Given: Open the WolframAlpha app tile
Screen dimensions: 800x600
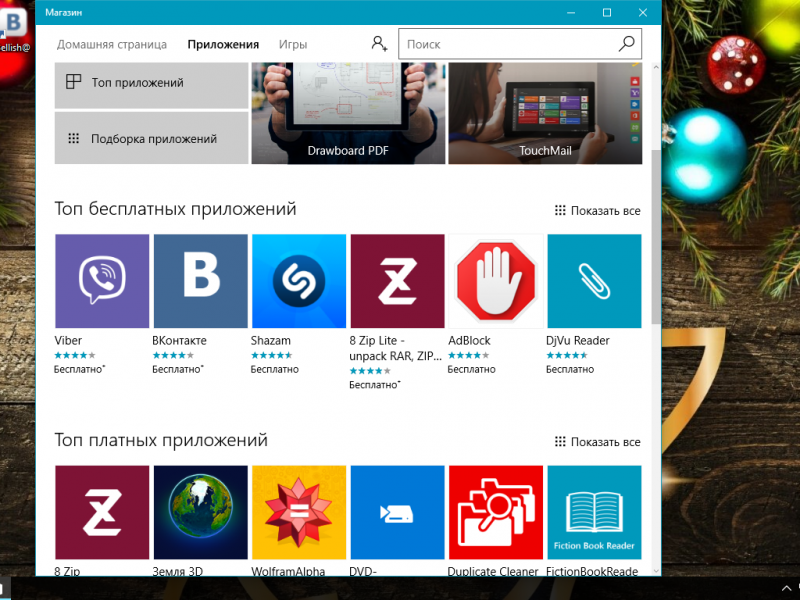Looking at the screenshot, I should 299,512.
